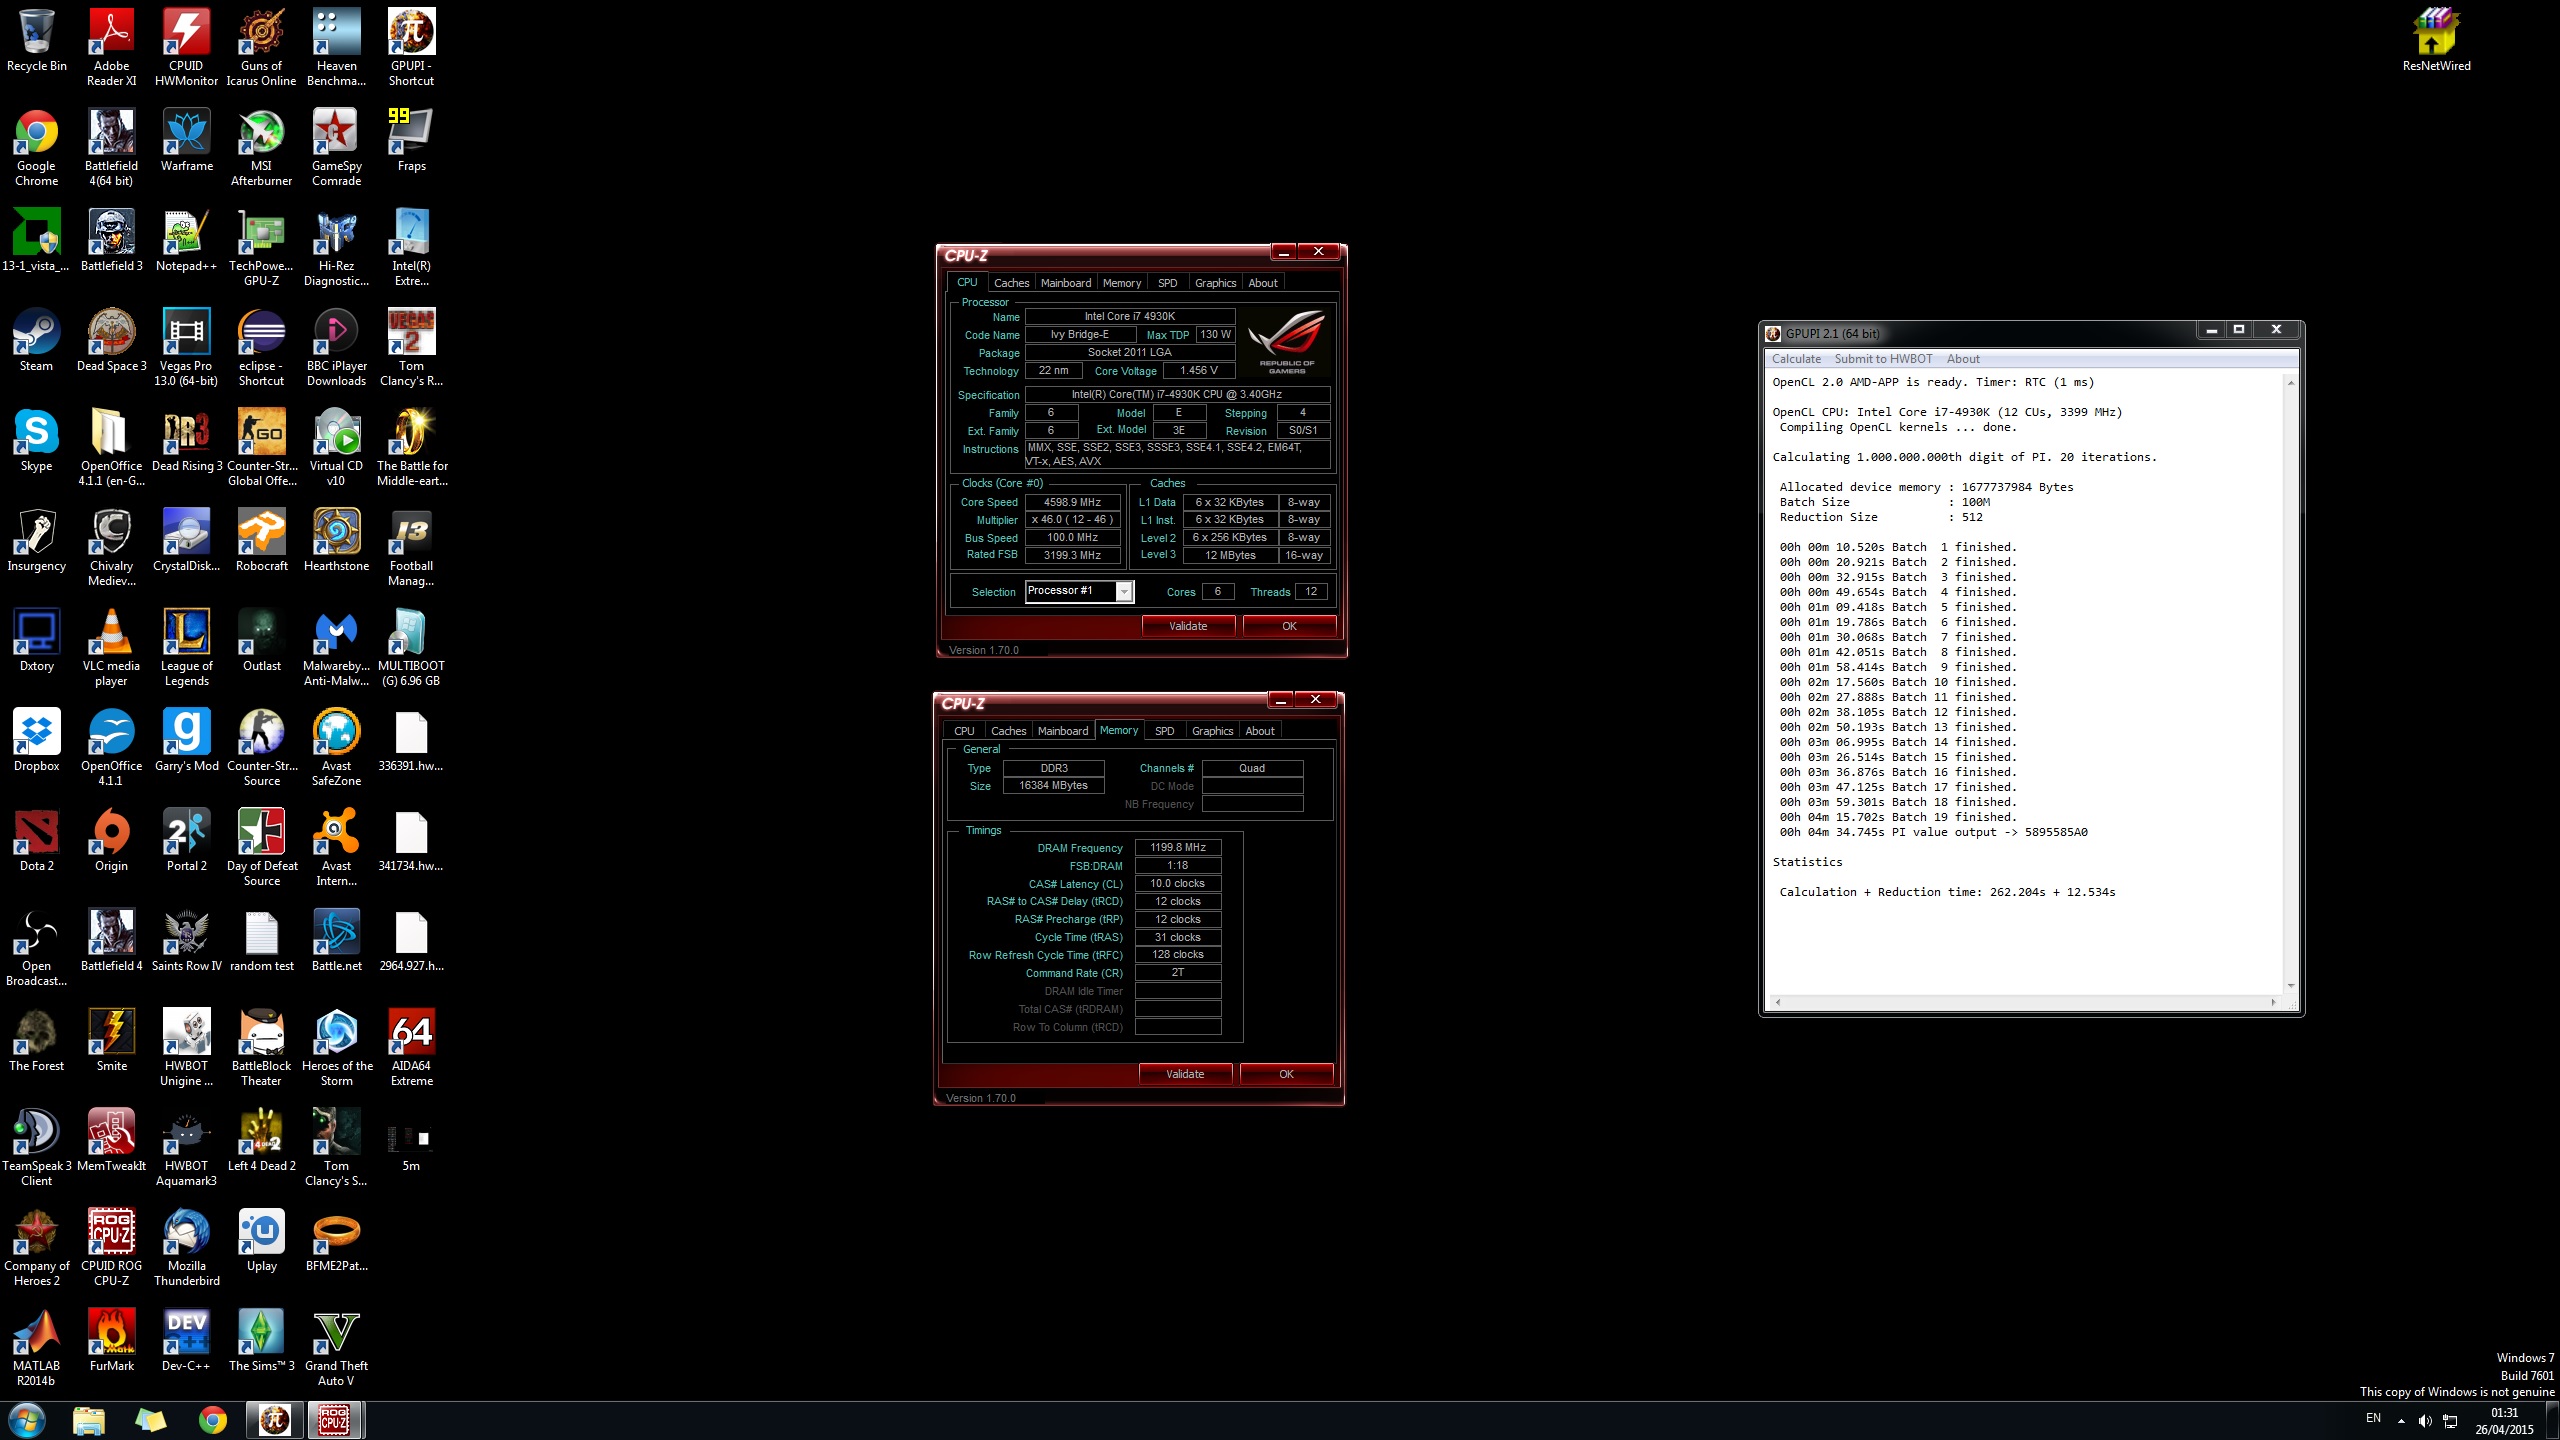
Task: Click the EN language indicator
Action: [x=2373, y=1418]
